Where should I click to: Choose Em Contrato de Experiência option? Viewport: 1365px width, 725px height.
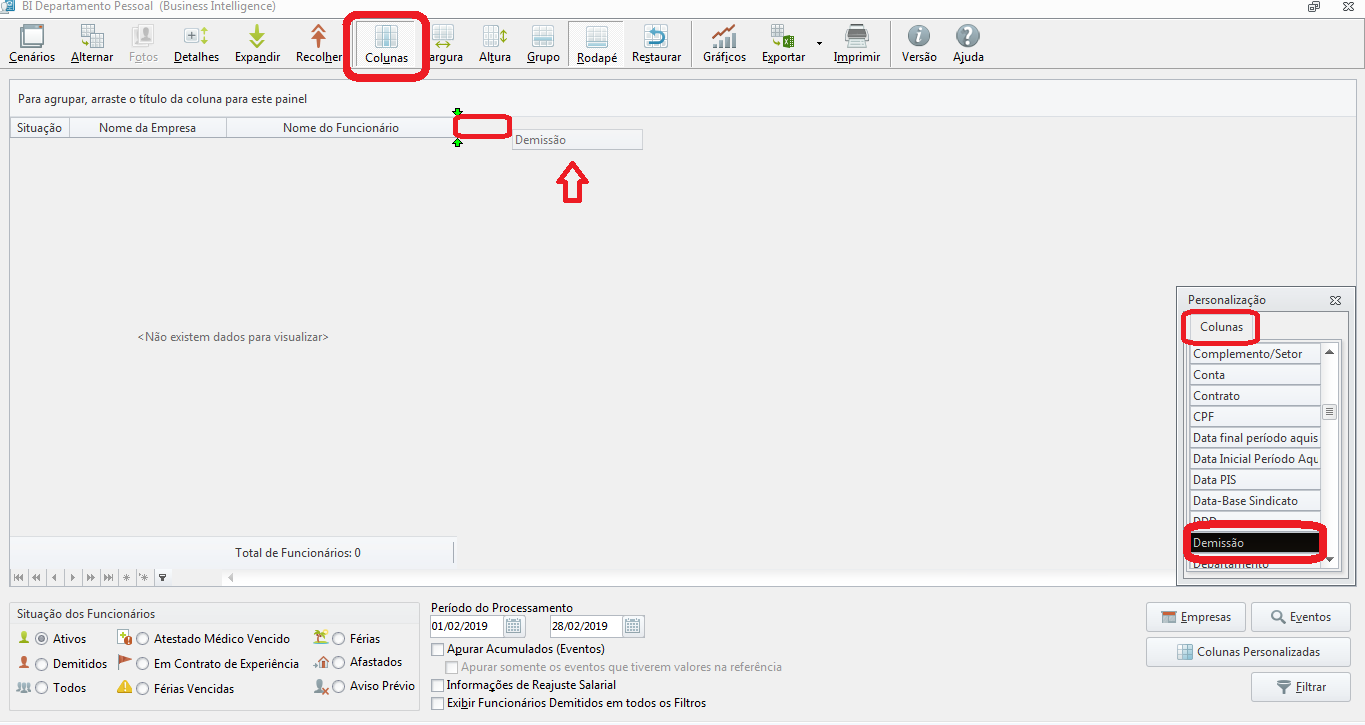point(143,664)
